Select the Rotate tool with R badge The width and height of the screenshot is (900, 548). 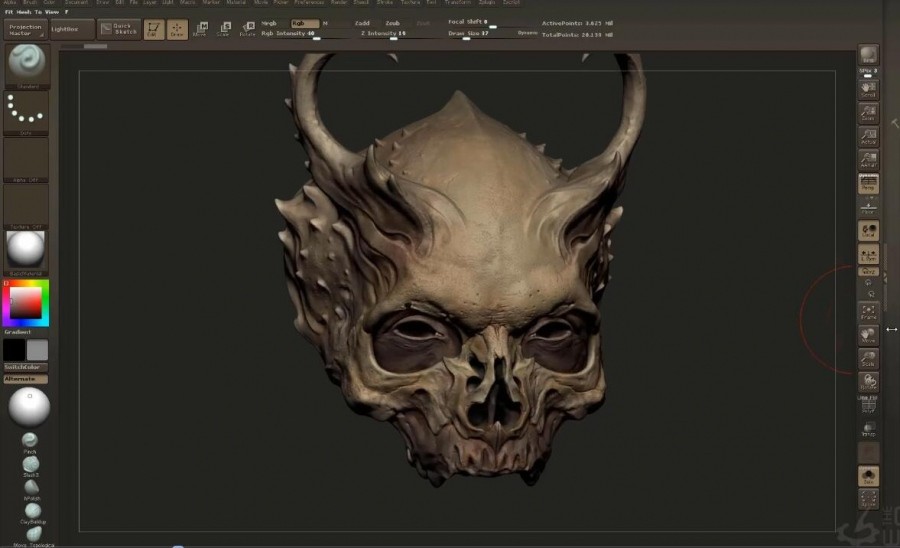tap(247, 29)
